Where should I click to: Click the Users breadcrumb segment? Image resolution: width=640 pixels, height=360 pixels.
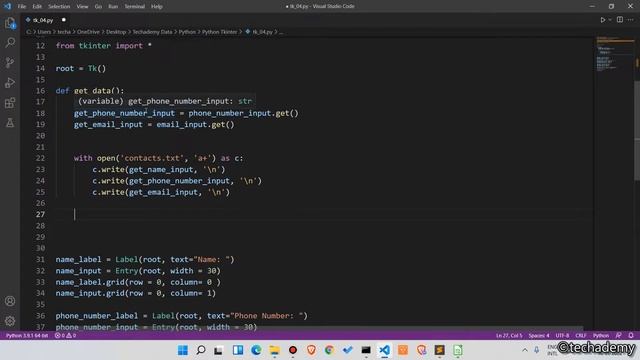click(44, 32)
